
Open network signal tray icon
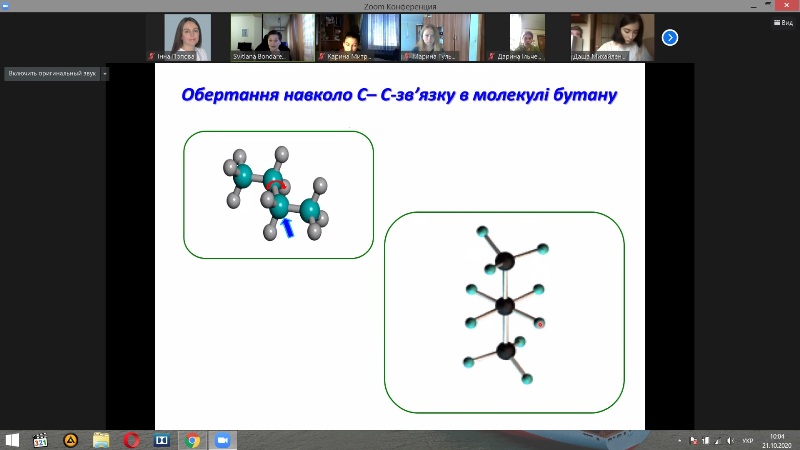pyautogui.click(x=718, y=441)
